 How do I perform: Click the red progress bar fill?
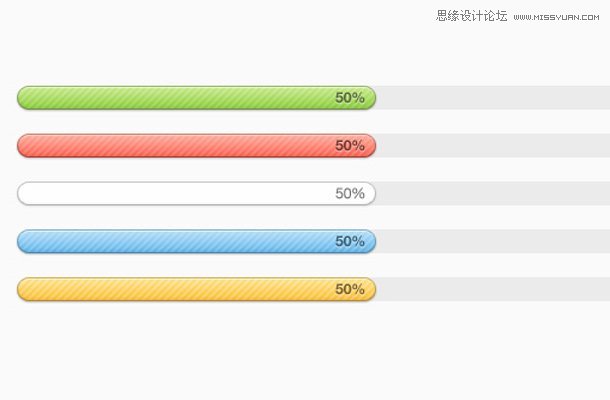[x=196, y=146]
